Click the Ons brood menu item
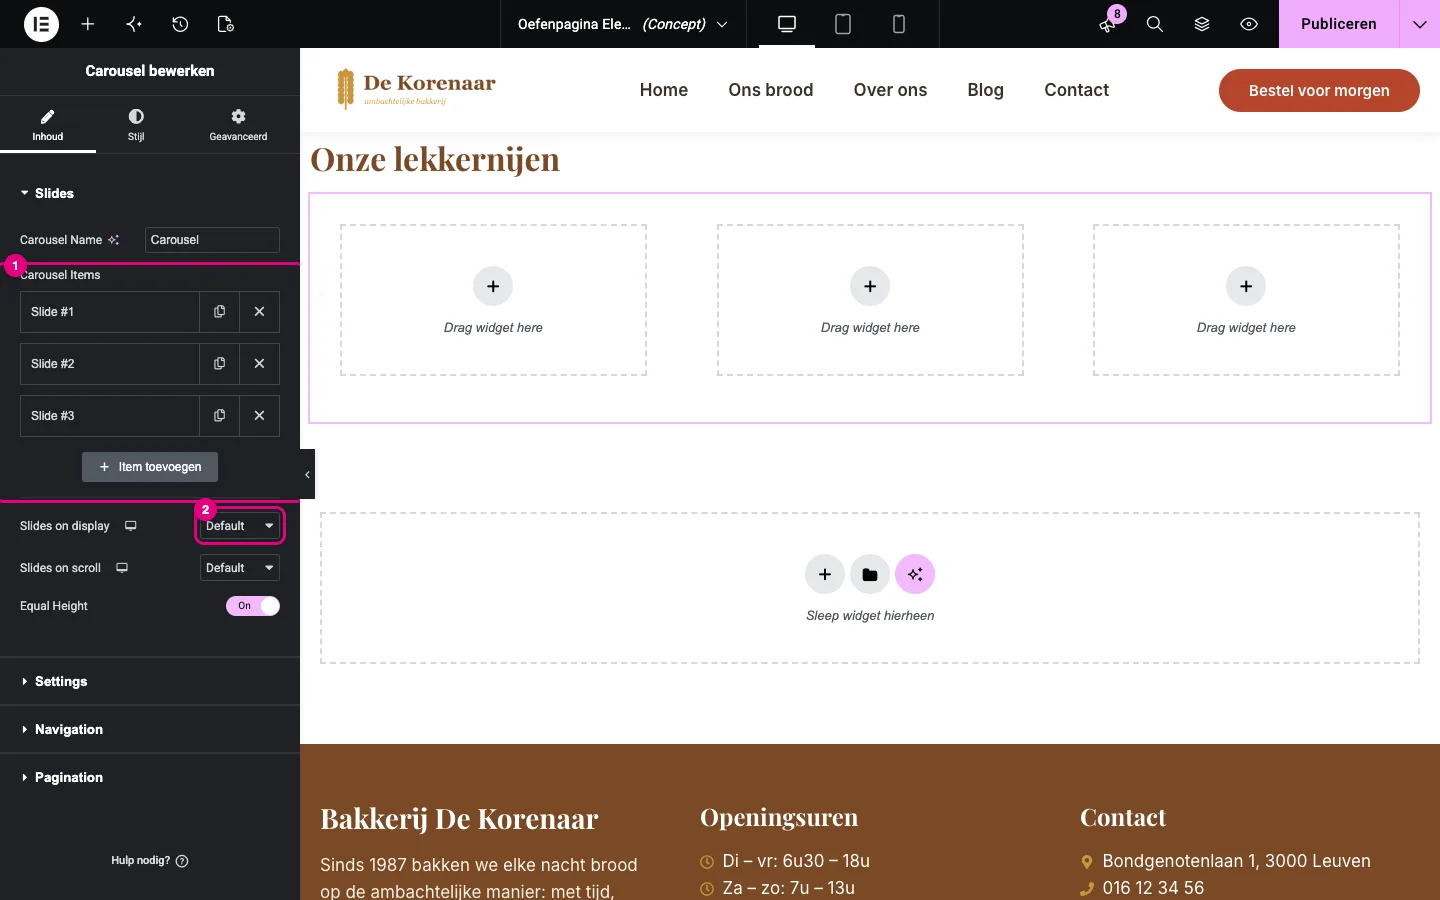The image size is (1440, 900). (x=771, y=90)
